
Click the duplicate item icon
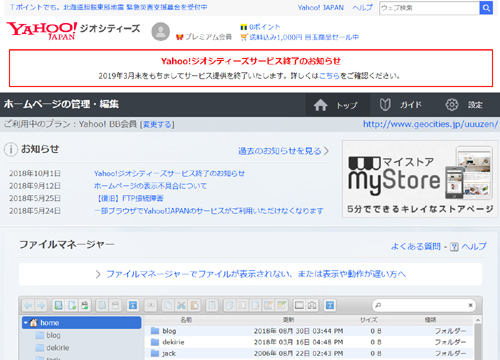click(229, 305)
